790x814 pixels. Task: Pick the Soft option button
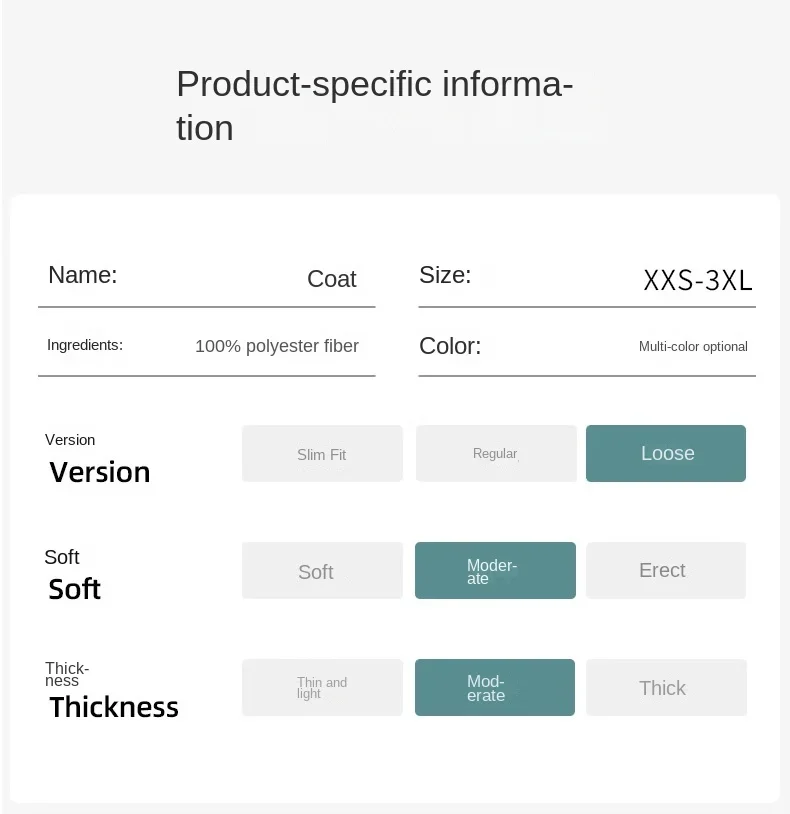[x=322, y=571]
